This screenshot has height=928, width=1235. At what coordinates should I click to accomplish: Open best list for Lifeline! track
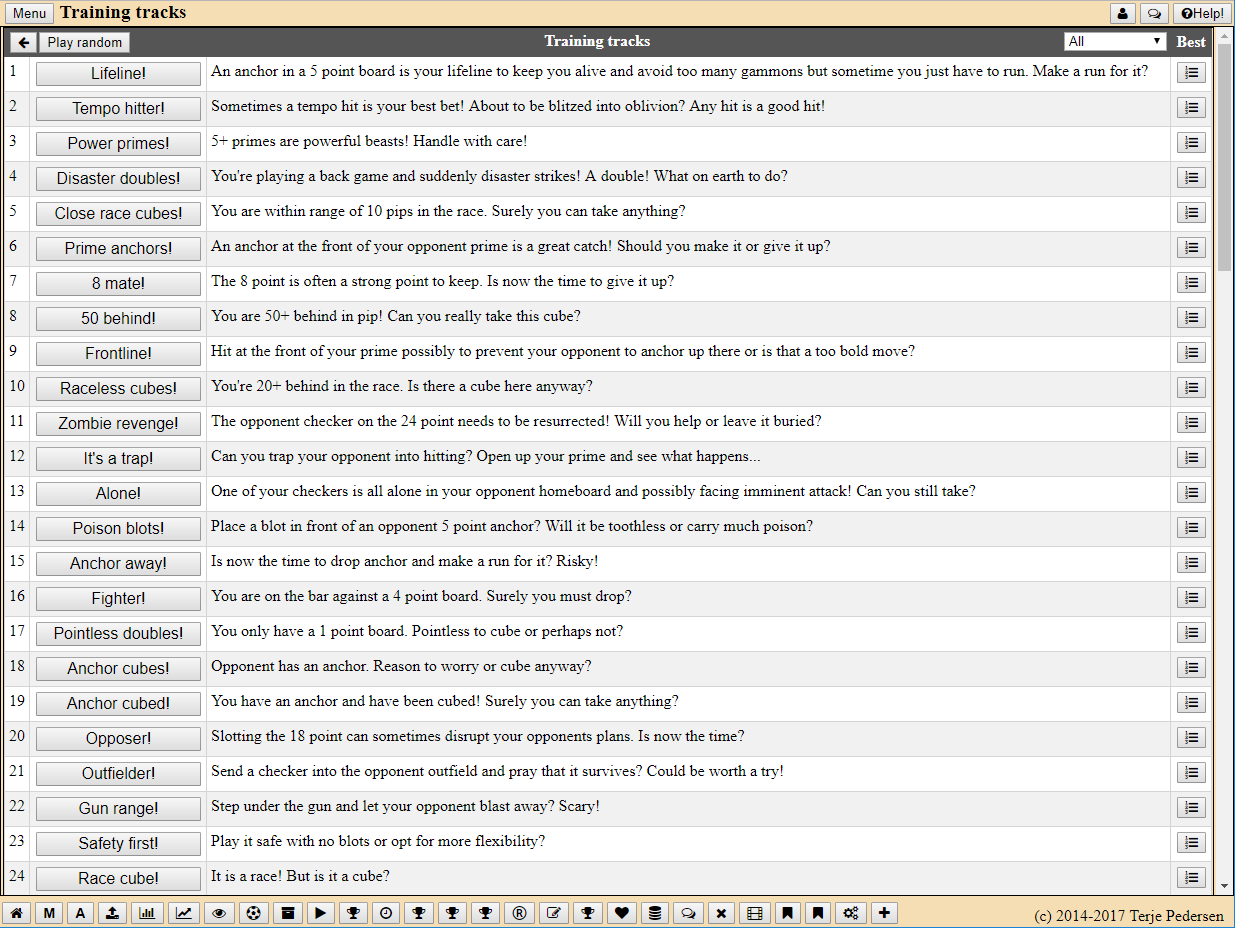pyautogui.click(x=1191, y=73)
